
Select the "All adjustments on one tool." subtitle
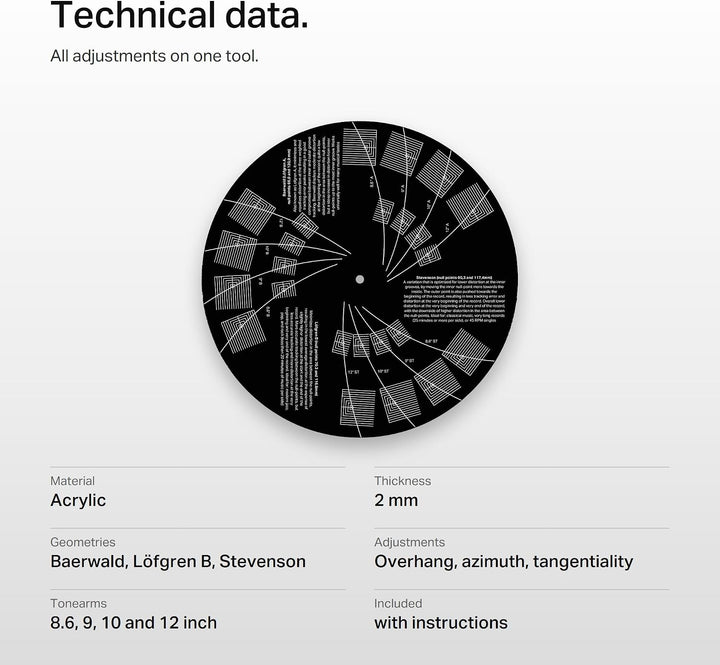(x=154, y=56)
